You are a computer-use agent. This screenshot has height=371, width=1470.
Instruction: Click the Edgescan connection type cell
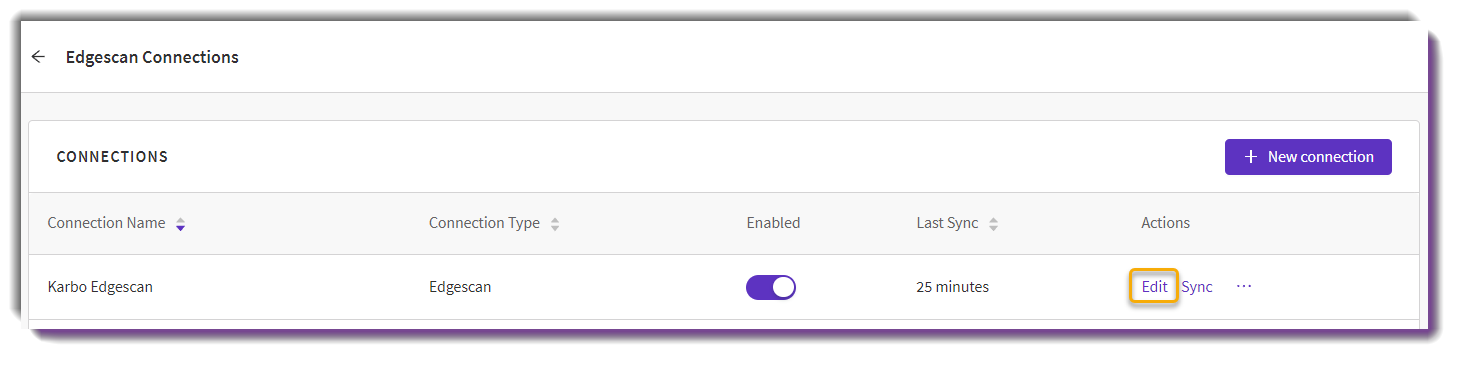pos(460,287)
